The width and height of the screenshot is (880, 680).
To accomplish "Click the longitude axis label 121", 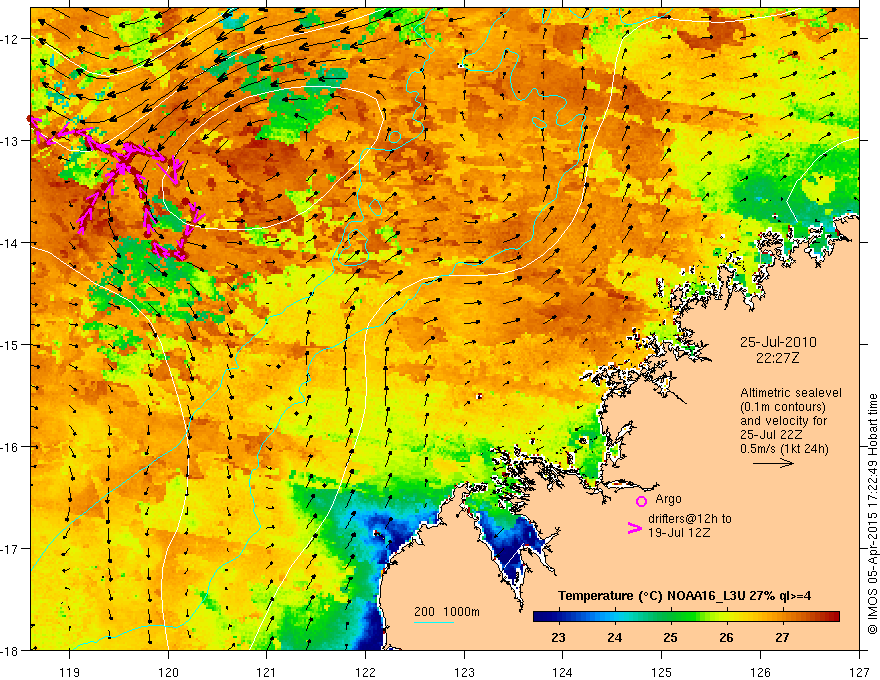I will (x=267, y=672).
